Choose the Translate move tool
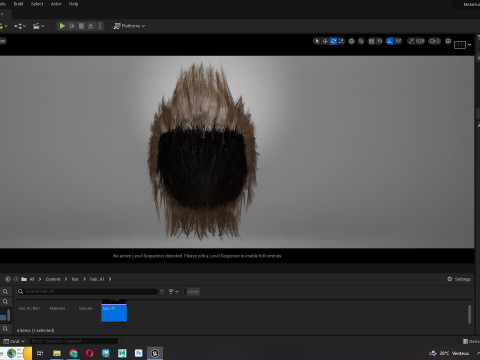The height and width of the screenshot is (360, 480). (325, 41)
